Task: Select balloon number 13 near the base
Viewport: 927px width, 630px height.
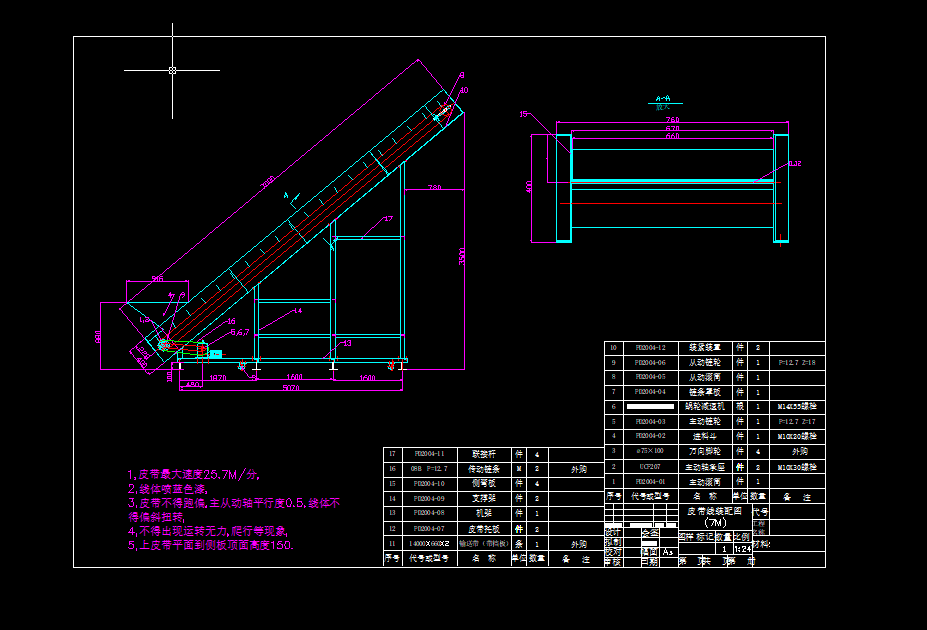Action: coord(347,343)
